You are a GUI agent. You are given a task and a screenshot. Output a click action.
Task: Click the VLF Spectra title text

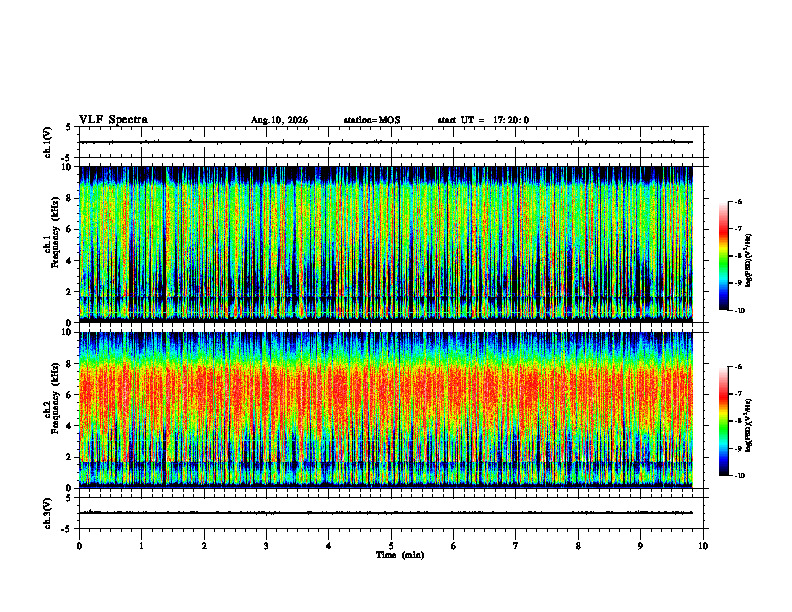113,120
